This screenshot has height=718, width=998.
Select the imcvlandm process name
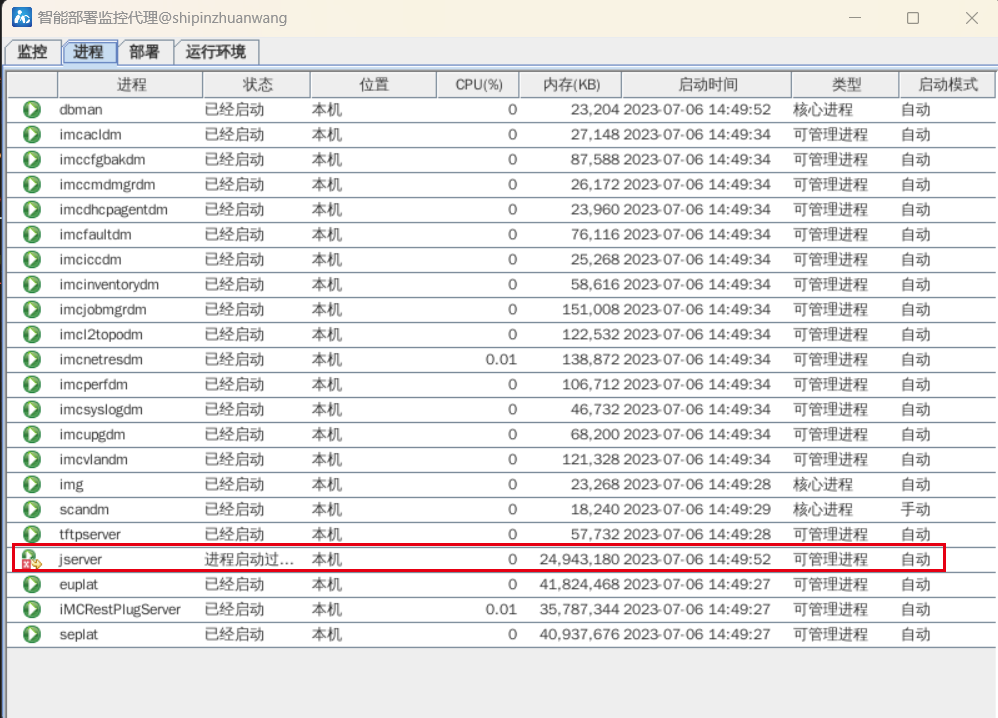[x=94, y=459]
